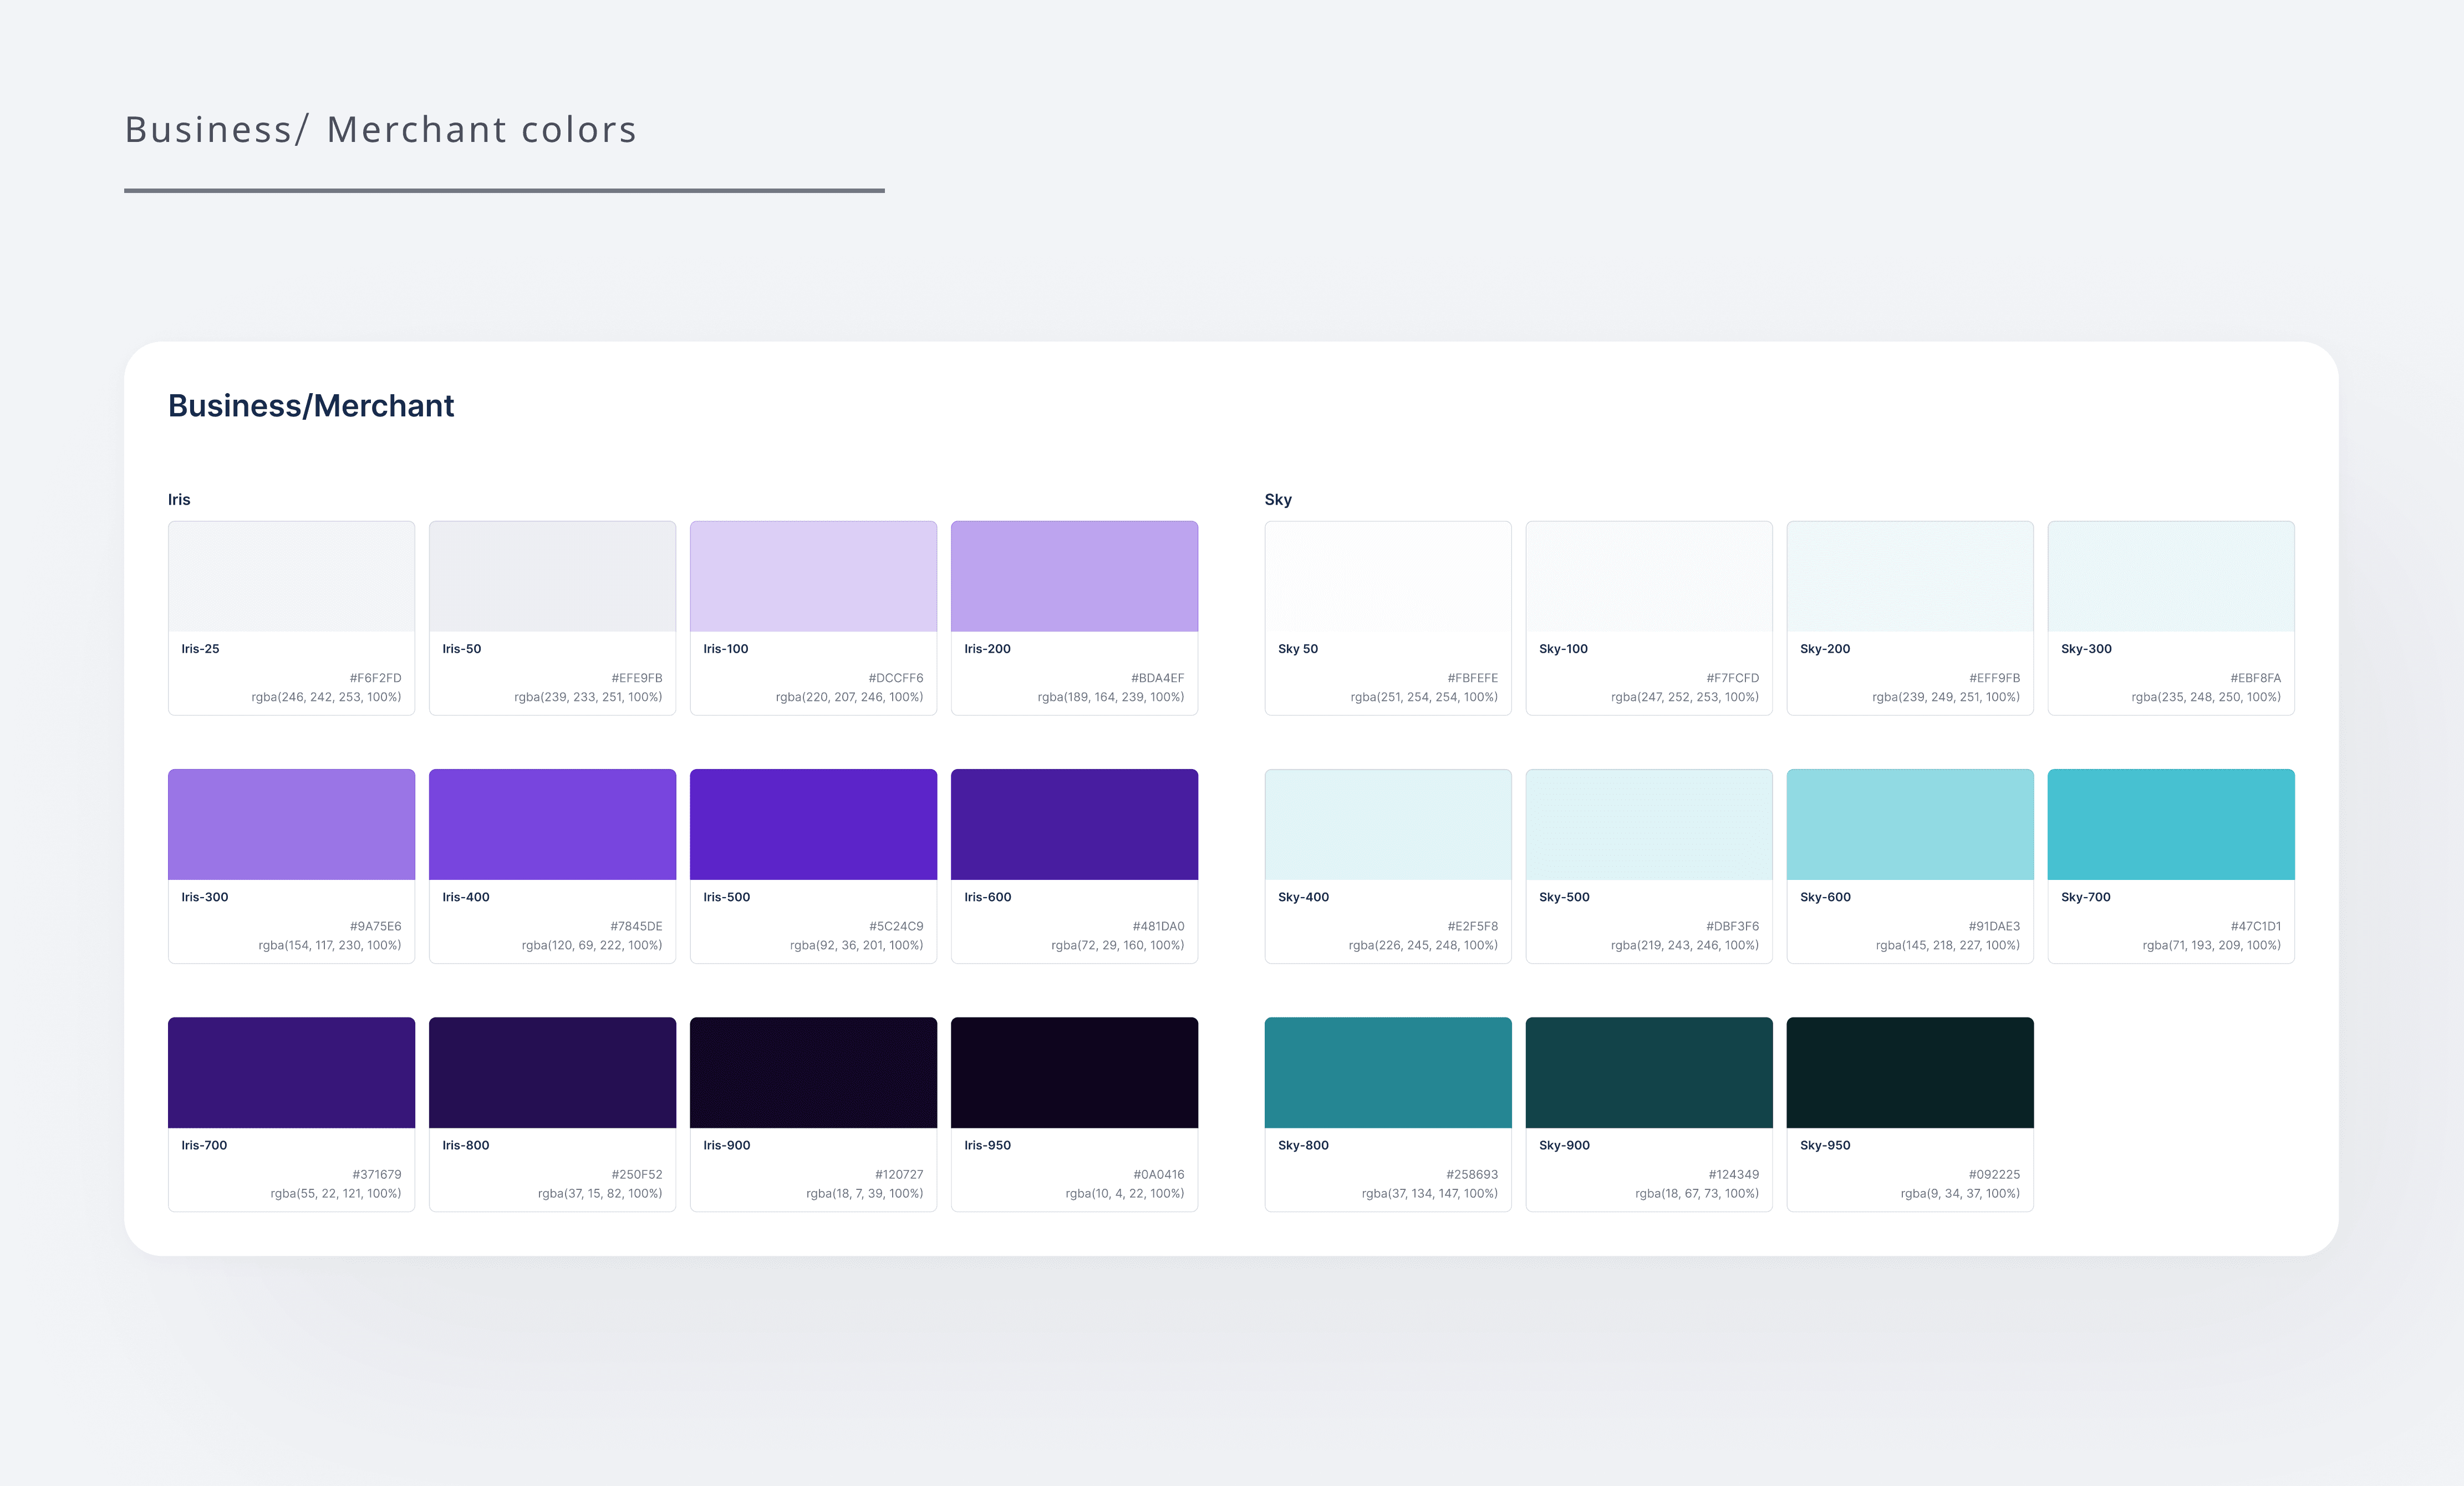Click the Iris-200 color swatch

(x=1074, y=576)
